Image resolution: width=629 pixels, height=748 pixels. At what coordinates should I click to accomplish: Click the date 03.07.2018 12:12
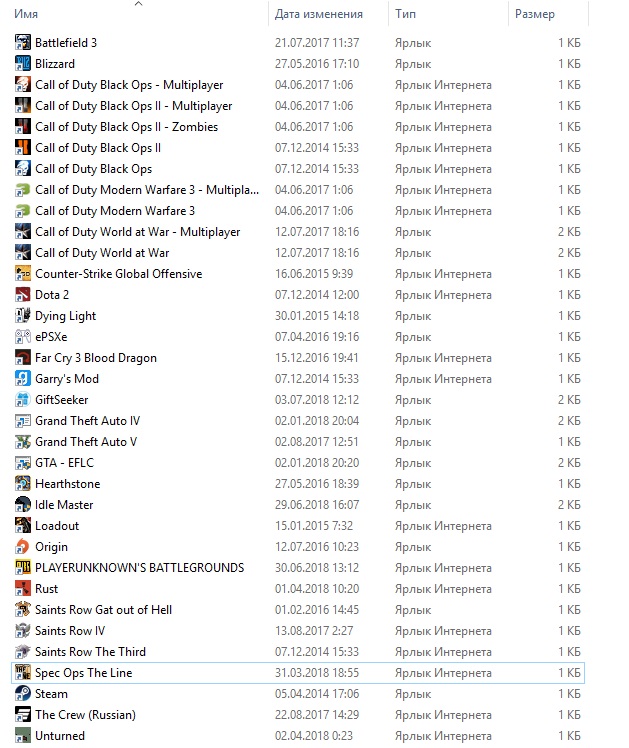[x=317, y=400]
